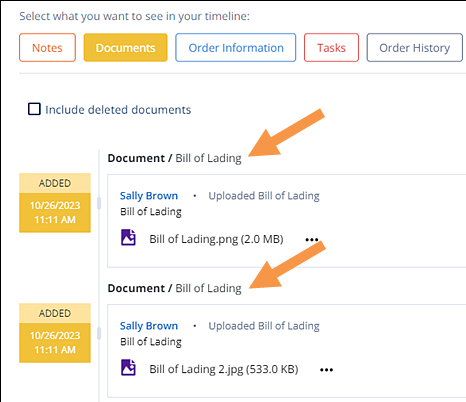
Task: Enable the Order History filter
Action: pyautogui.click(x=415, y=48)
